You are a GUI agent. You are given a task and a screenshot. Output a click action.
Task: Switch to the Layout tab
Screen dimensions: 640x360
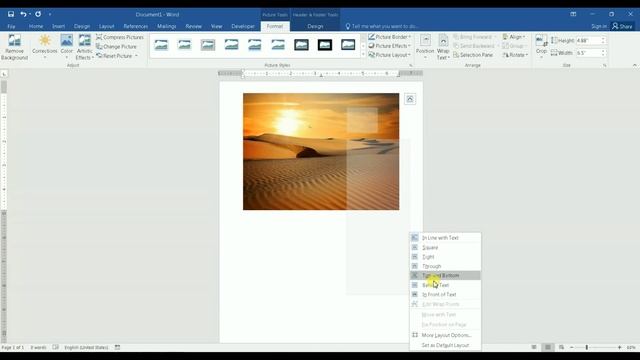click(107, 26)
